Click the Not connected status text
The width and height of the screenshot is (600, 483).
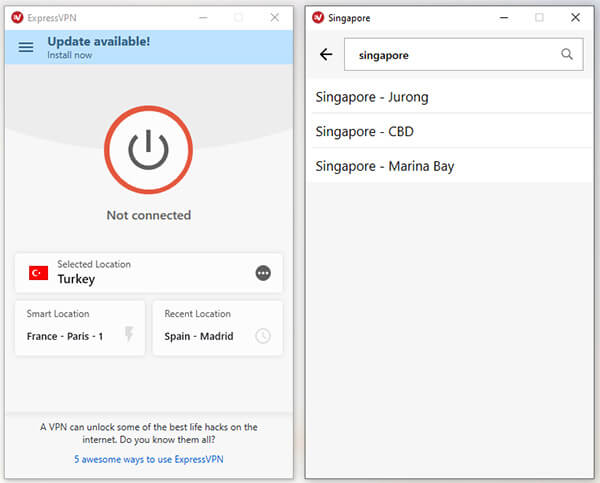(x=148, y=215)
